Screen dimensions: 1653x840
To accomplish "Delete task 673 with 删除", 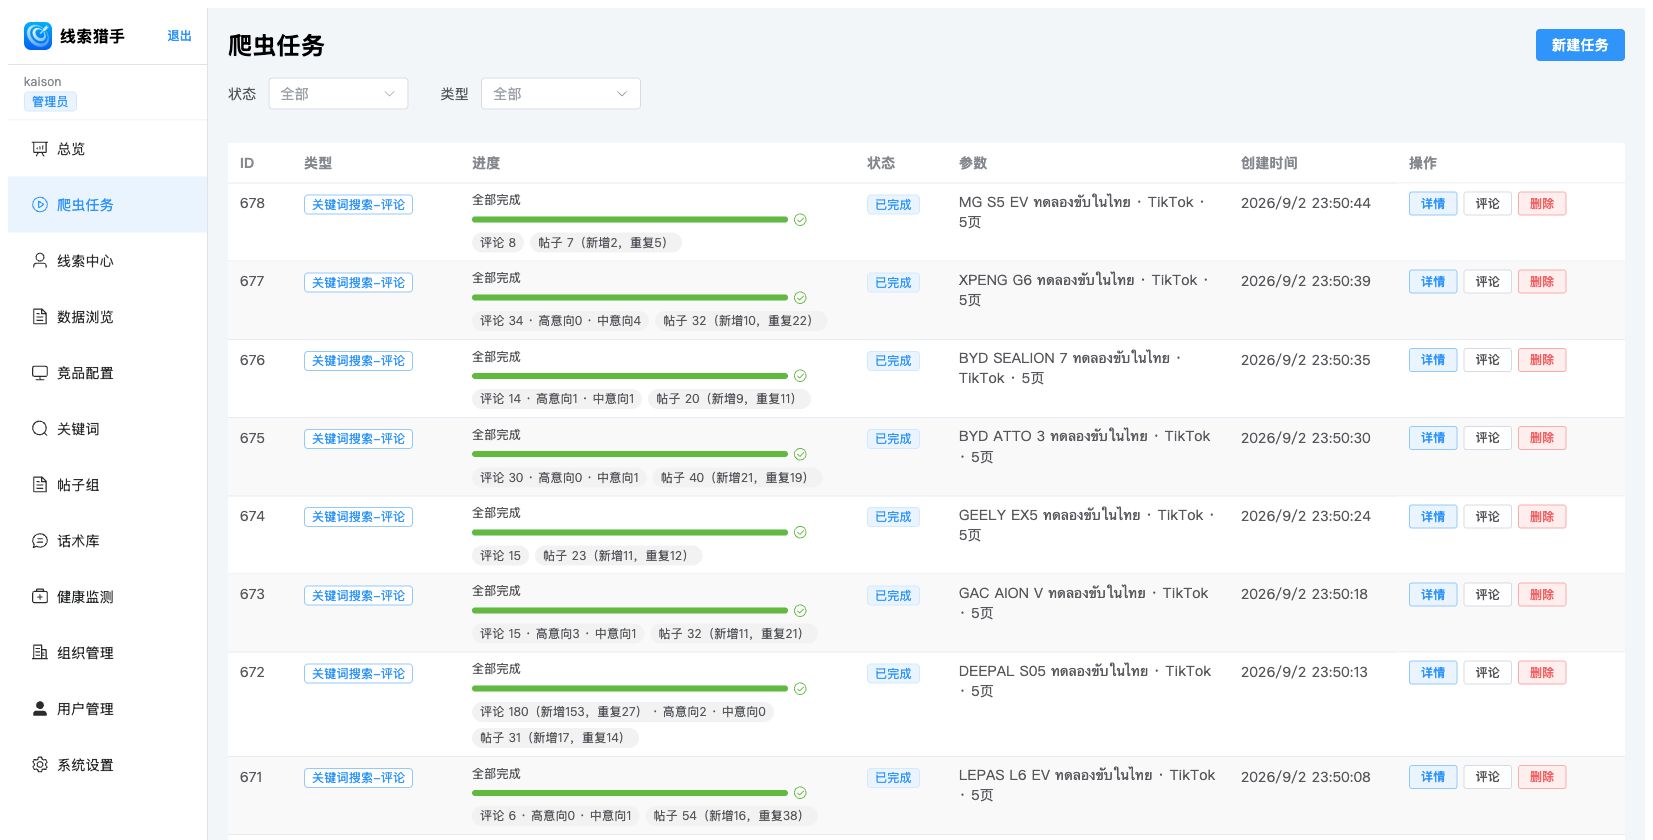I will [x=1542, y=595].
